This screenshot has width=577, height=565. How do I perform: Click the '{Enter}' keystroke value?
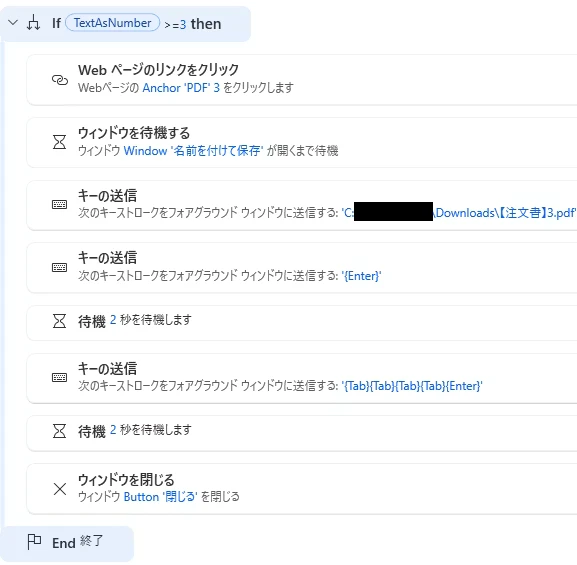click(361, 276)
